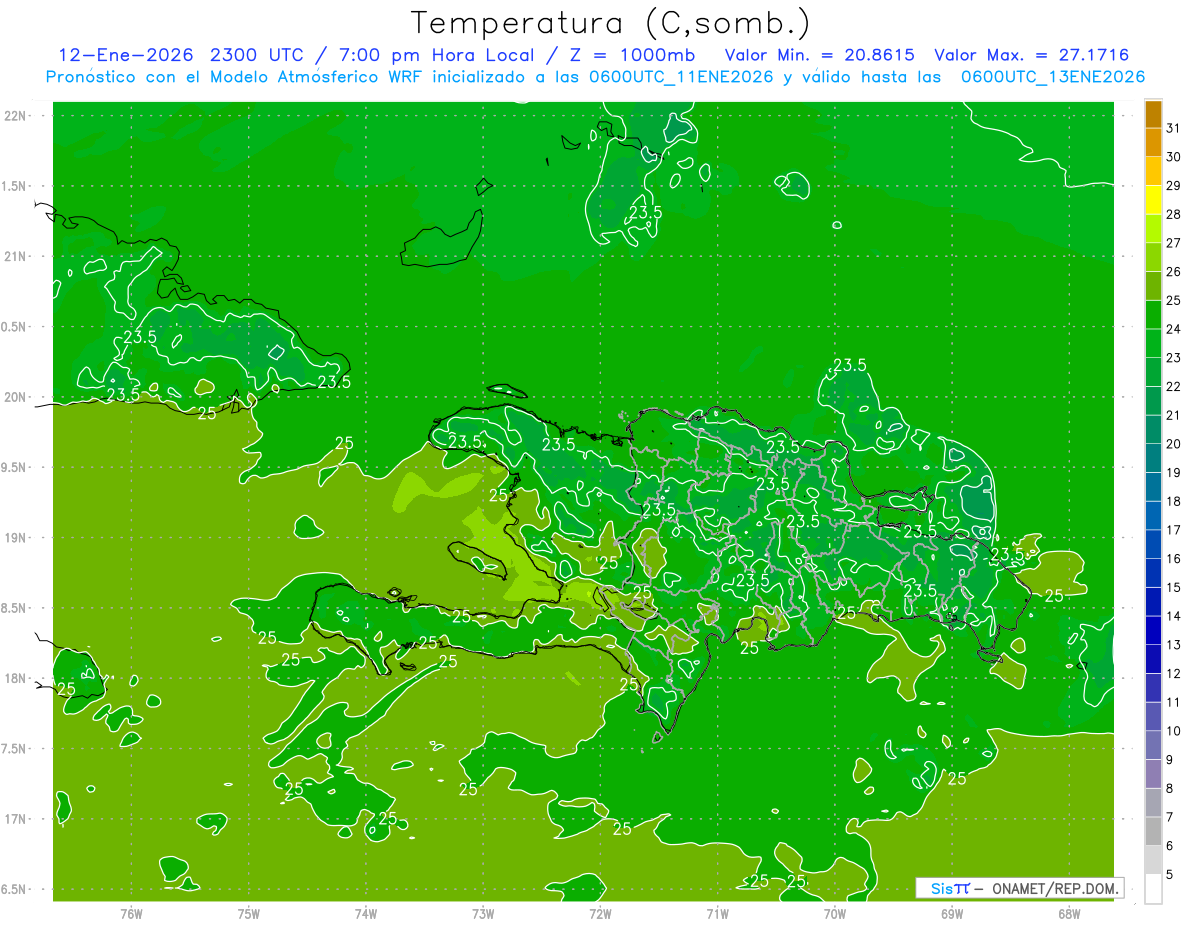Image resolution: width=1200 pixels, height=927 pixels.
Task: Click legend value 10
Action: tap(1174, 731)
